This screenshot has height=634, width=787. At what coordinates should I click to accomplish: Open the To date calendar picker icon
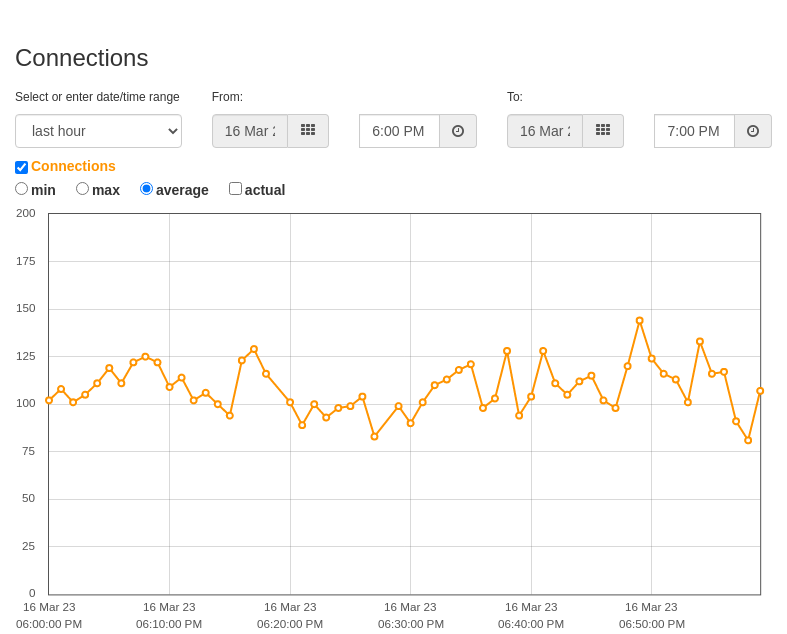(603, 131)
